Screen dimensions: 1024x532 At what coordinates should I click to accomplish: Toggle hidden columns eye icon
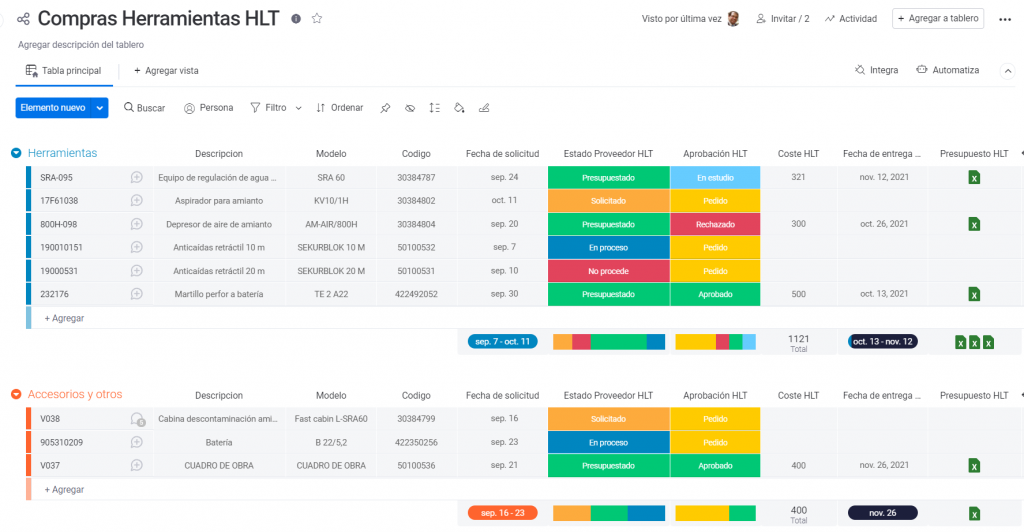tap(410, 108)
